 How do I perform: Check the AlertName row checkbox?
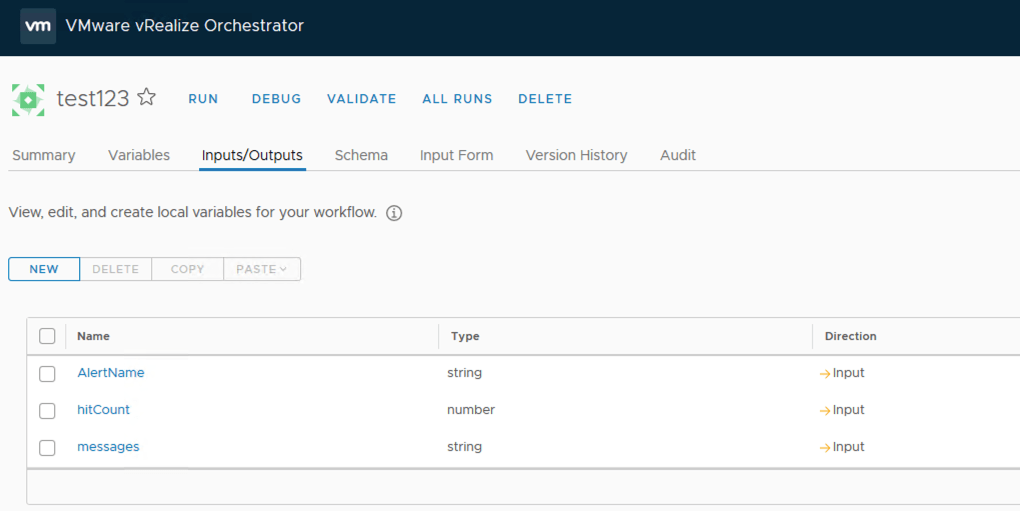(x=47, y=374)
